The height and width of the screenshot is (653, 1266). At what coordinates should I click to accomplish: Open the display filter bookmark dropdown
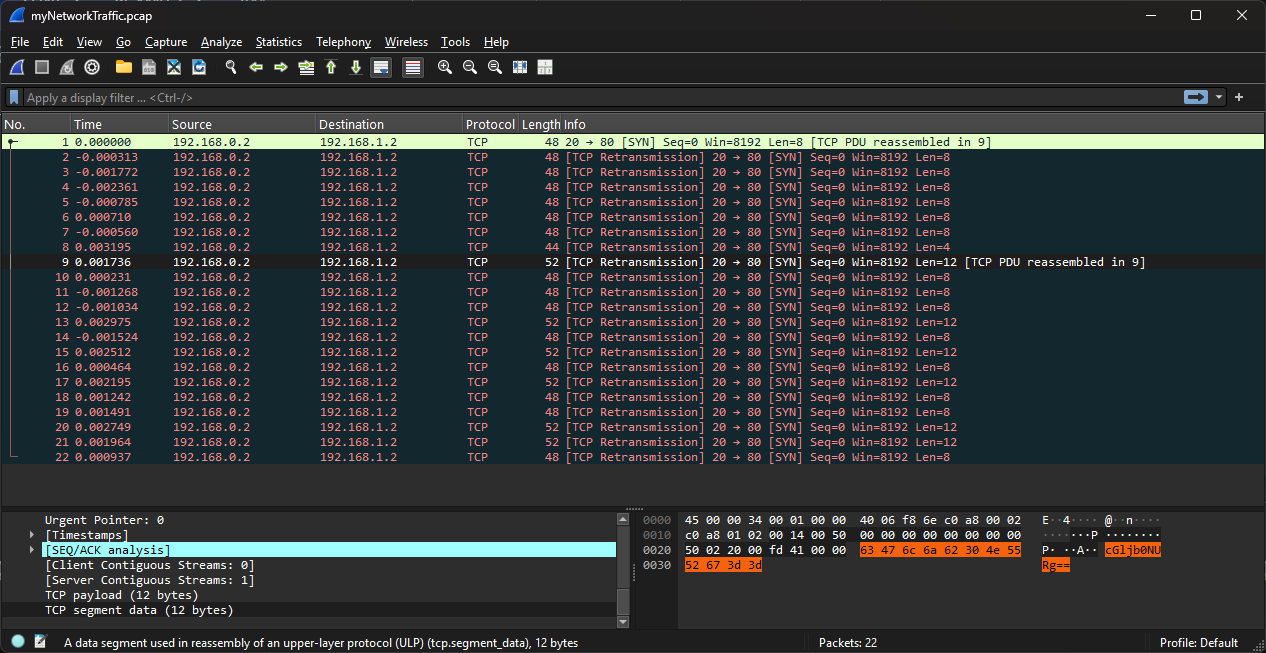[12, 97]
